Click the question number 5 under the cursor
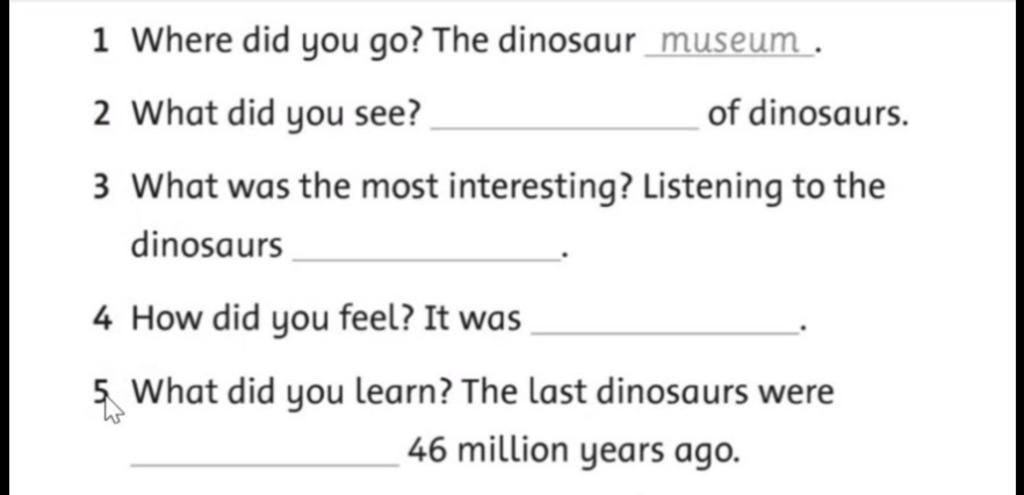 100,393
